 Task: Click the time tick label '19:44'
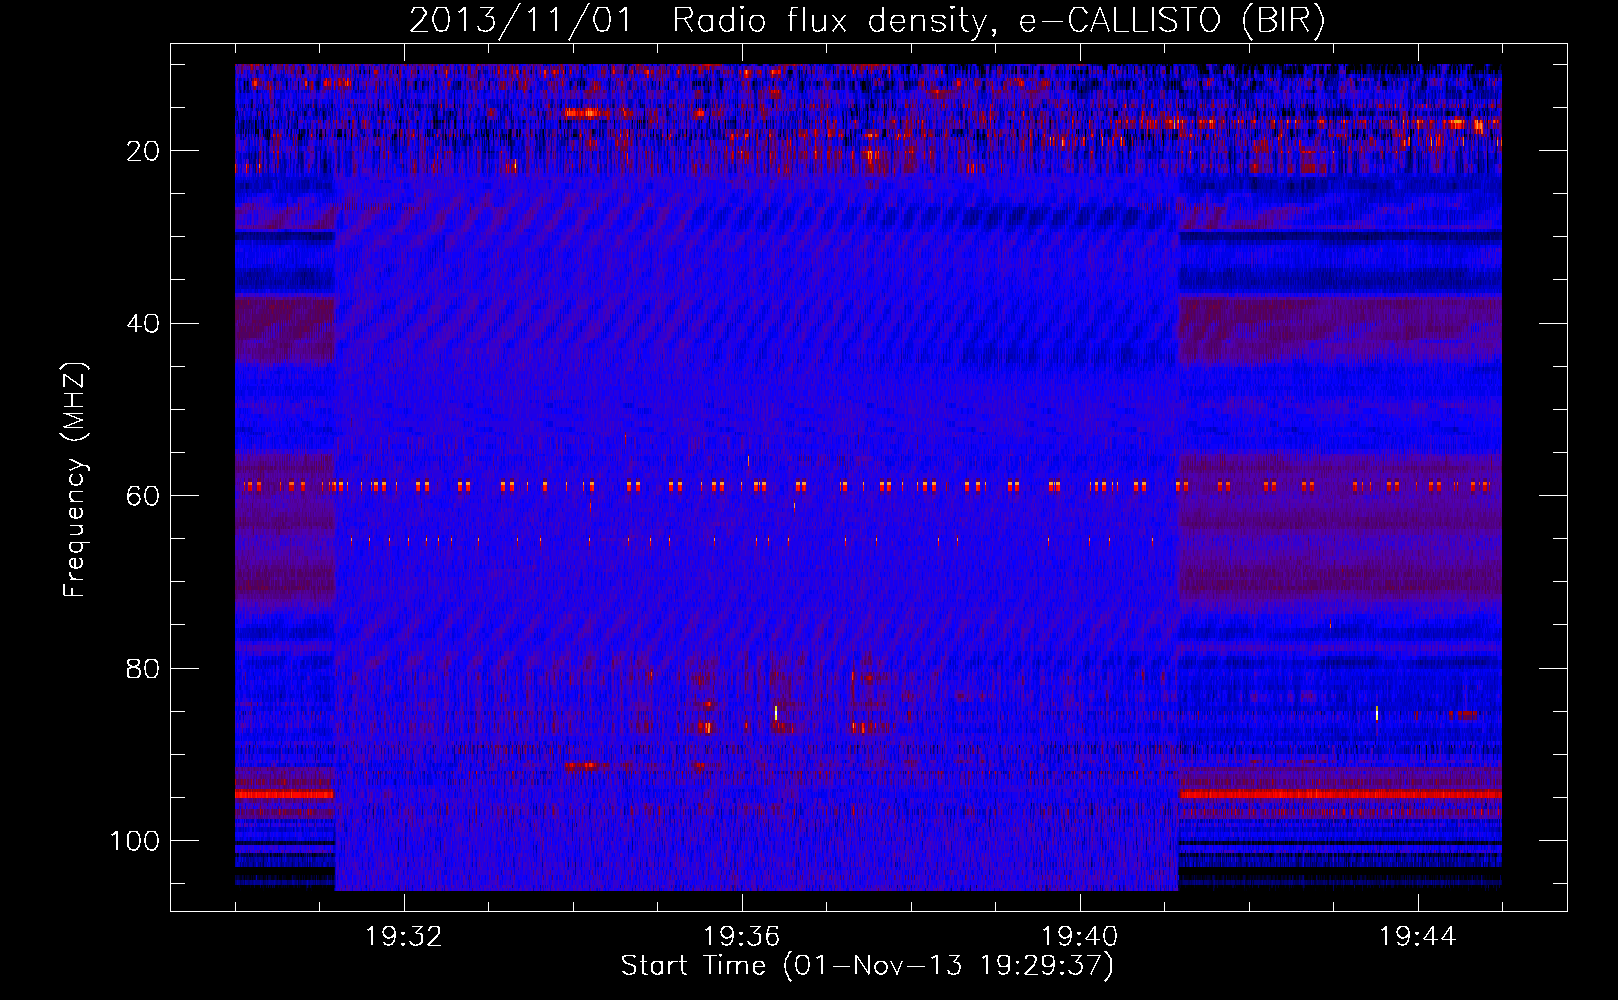coord(1418,937)
